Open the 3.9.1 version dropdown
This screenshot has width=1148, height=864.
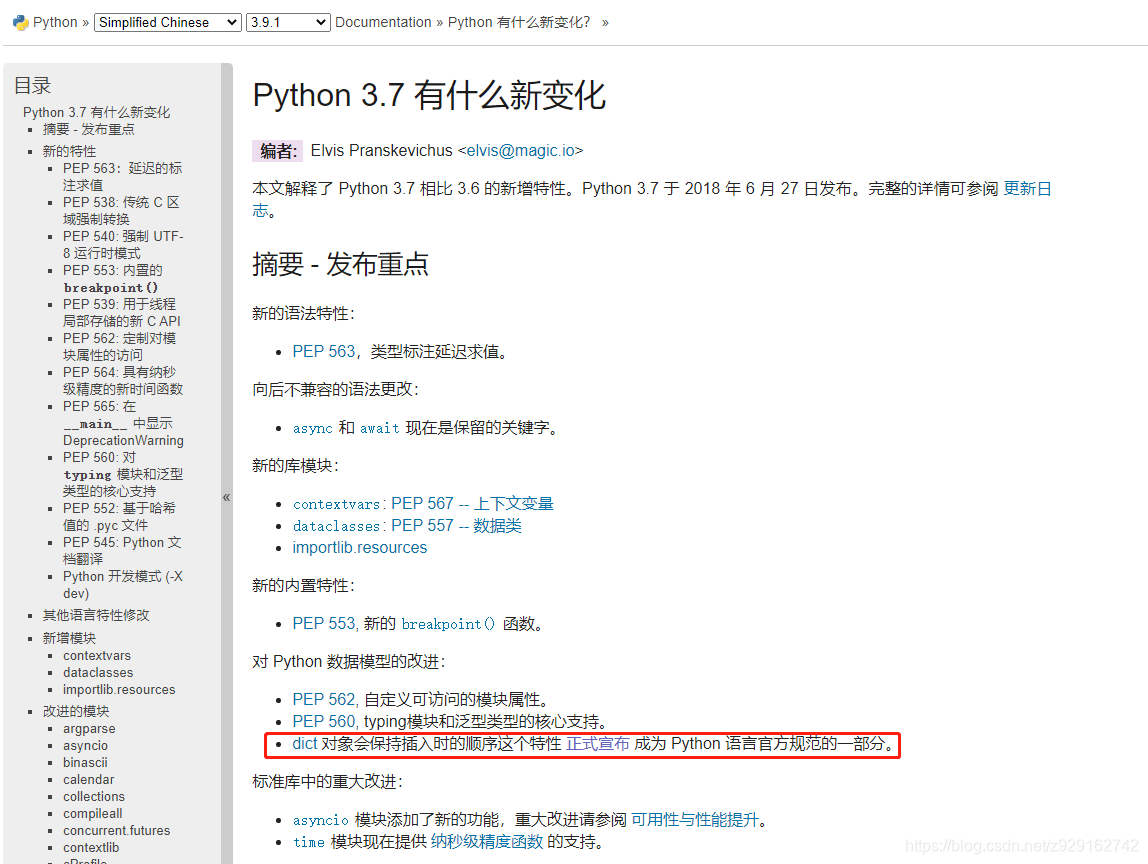[288, 23]
